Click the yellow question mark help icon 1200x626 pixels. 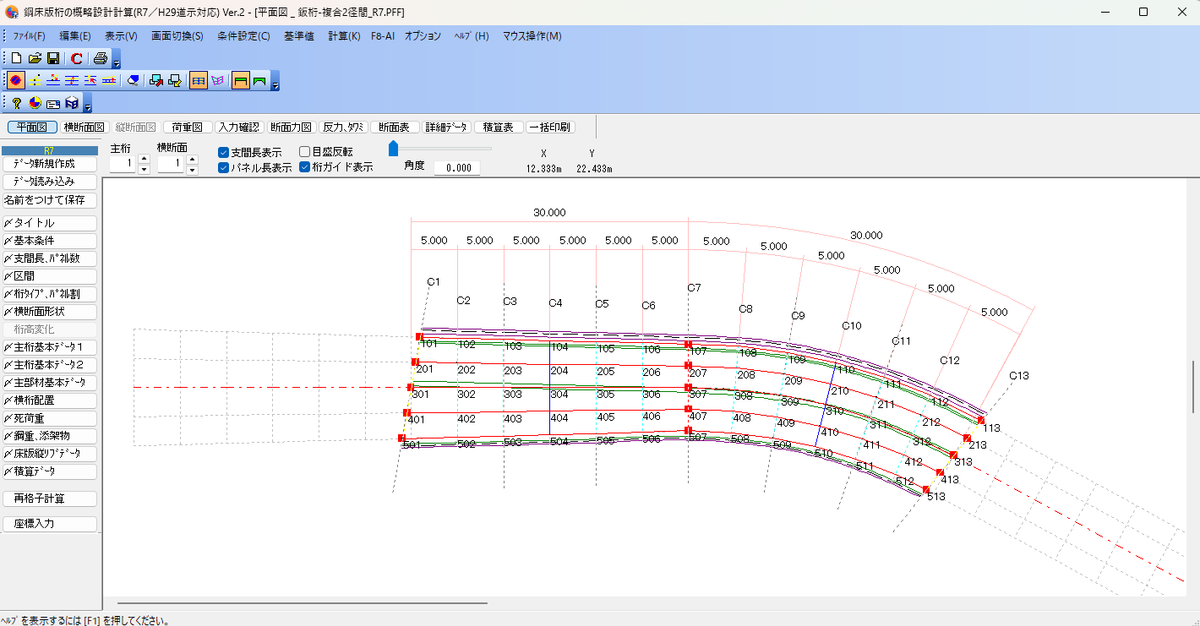17,102
